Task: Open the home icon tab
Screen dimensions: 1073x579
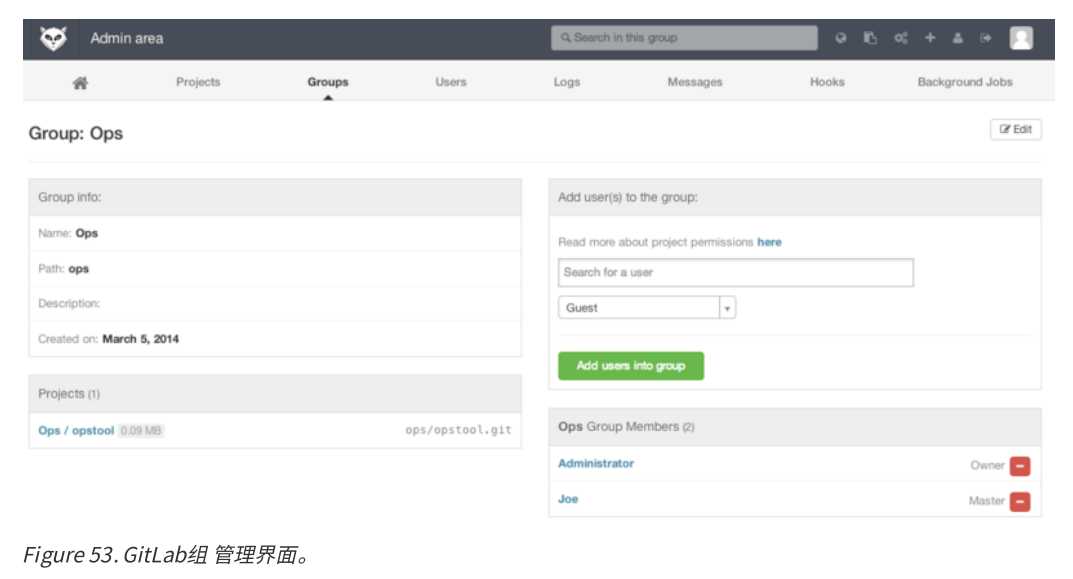Action: click(x=80, y=83)
